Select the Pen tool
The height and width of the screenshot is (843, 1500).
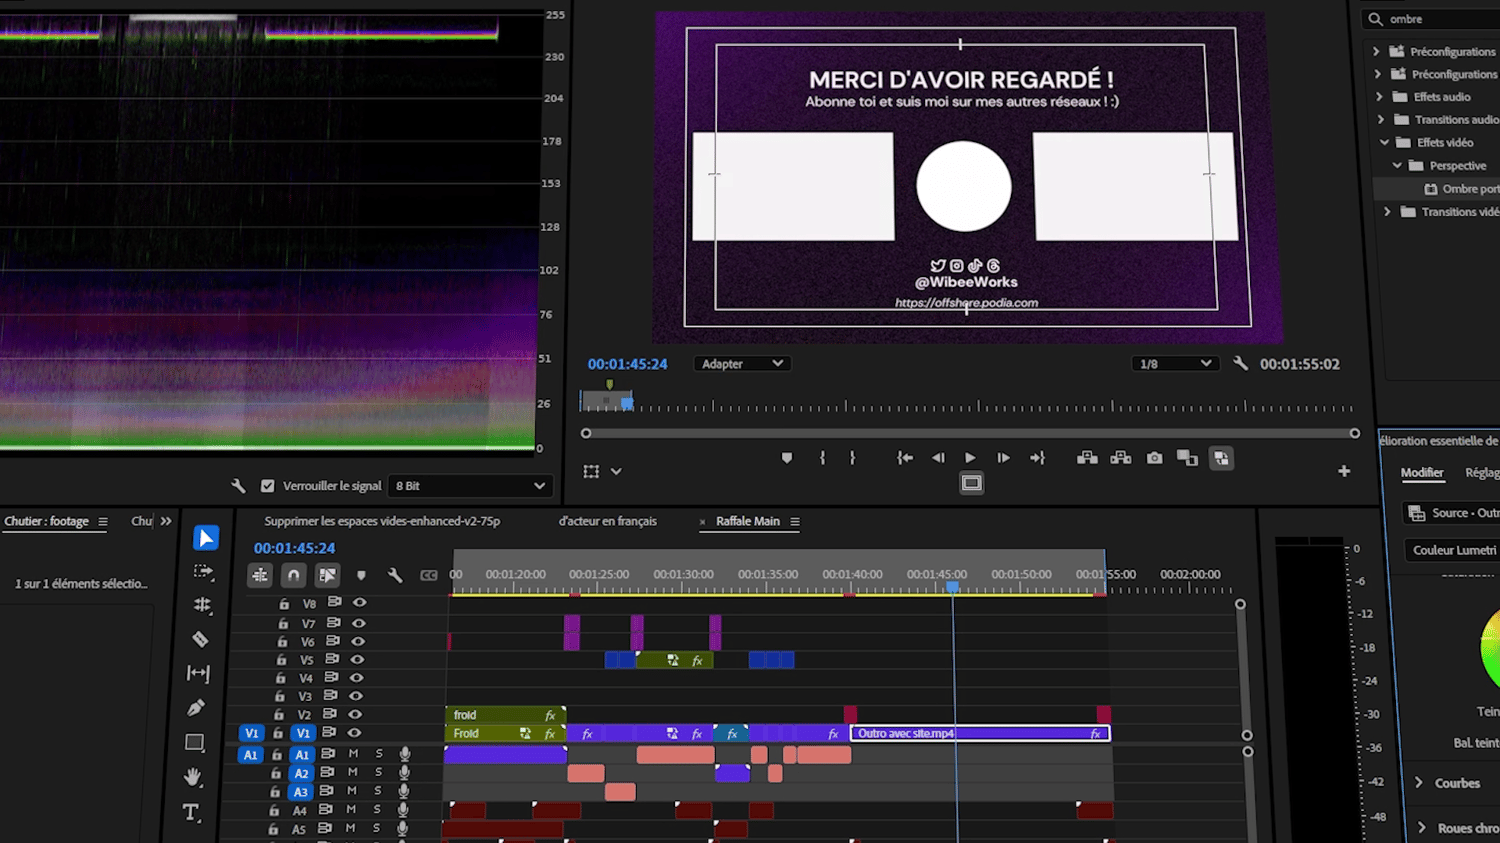pos(196,708)
